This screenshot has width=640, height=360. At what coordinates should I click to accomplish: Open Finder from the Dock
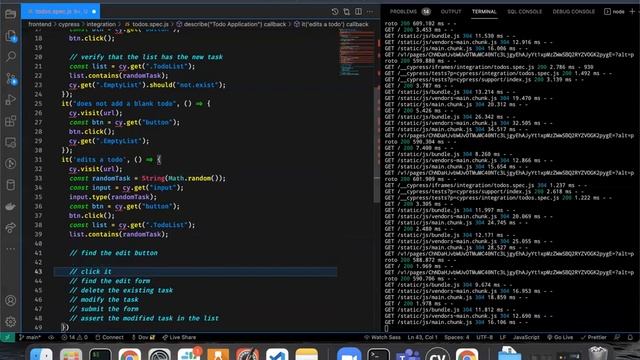[x=41, y=354]
